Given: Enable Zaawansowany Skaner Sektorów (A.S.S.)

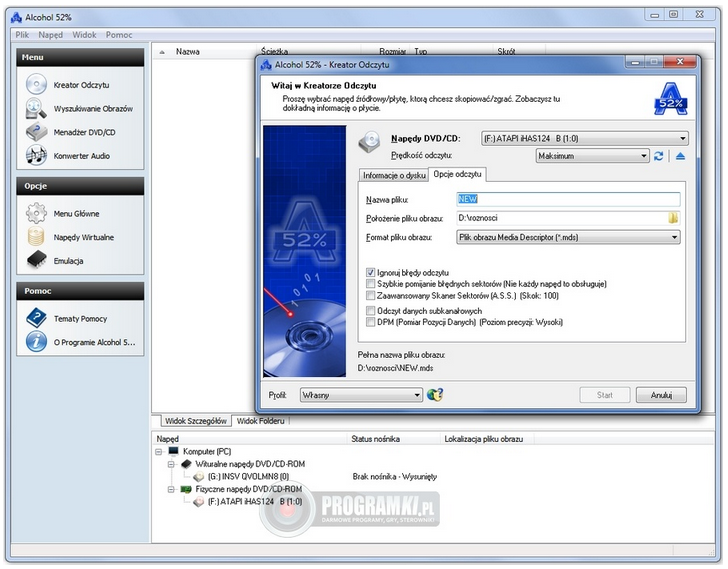Looking at the screenshot, I should click(x=370, y=296).
